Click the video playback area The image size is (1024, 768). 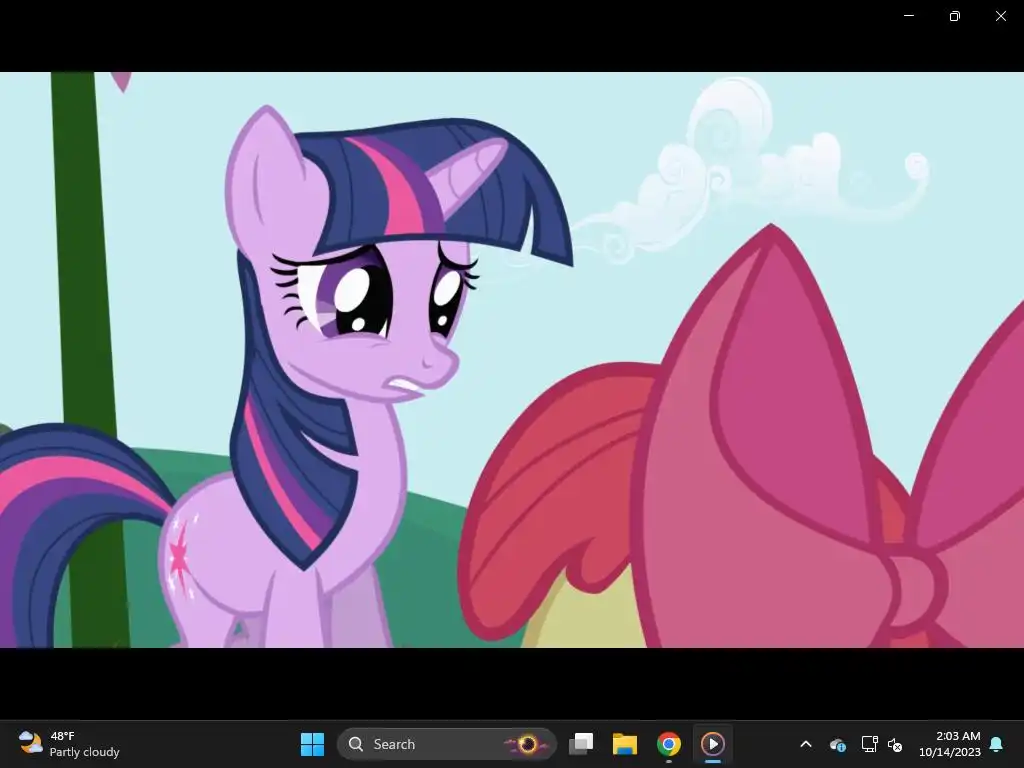pyautogui.click(x=512, y=360)
